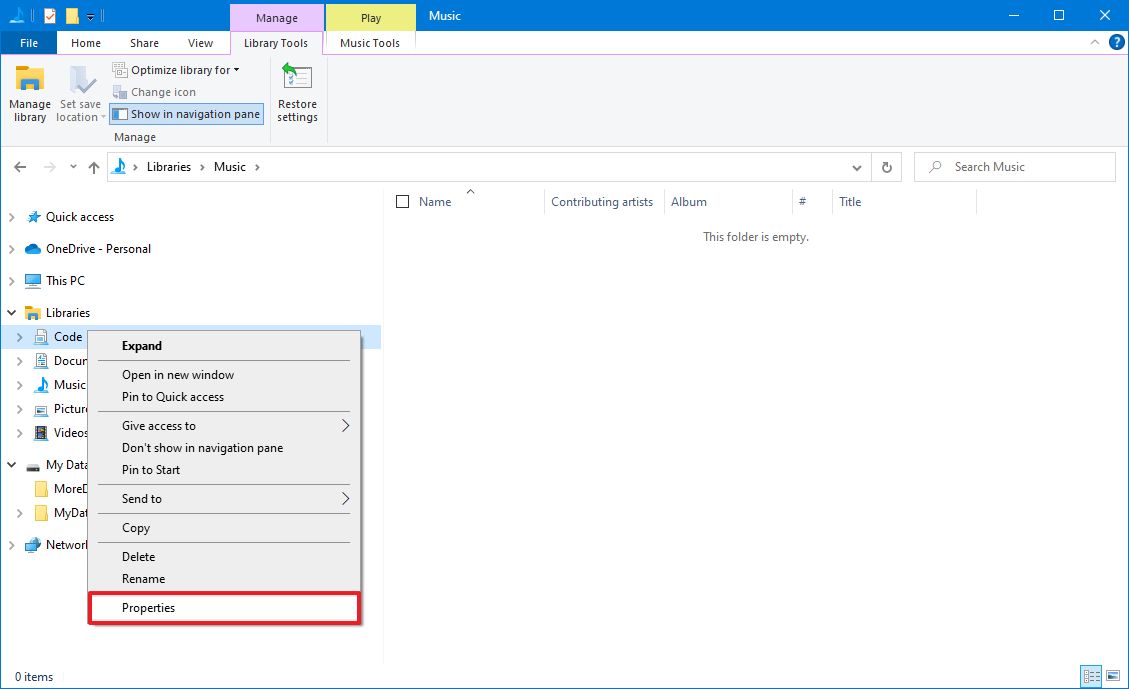Expand the This PC tree node
Image resolution: width=1129 pixels, height=689 pixels.
12,281
